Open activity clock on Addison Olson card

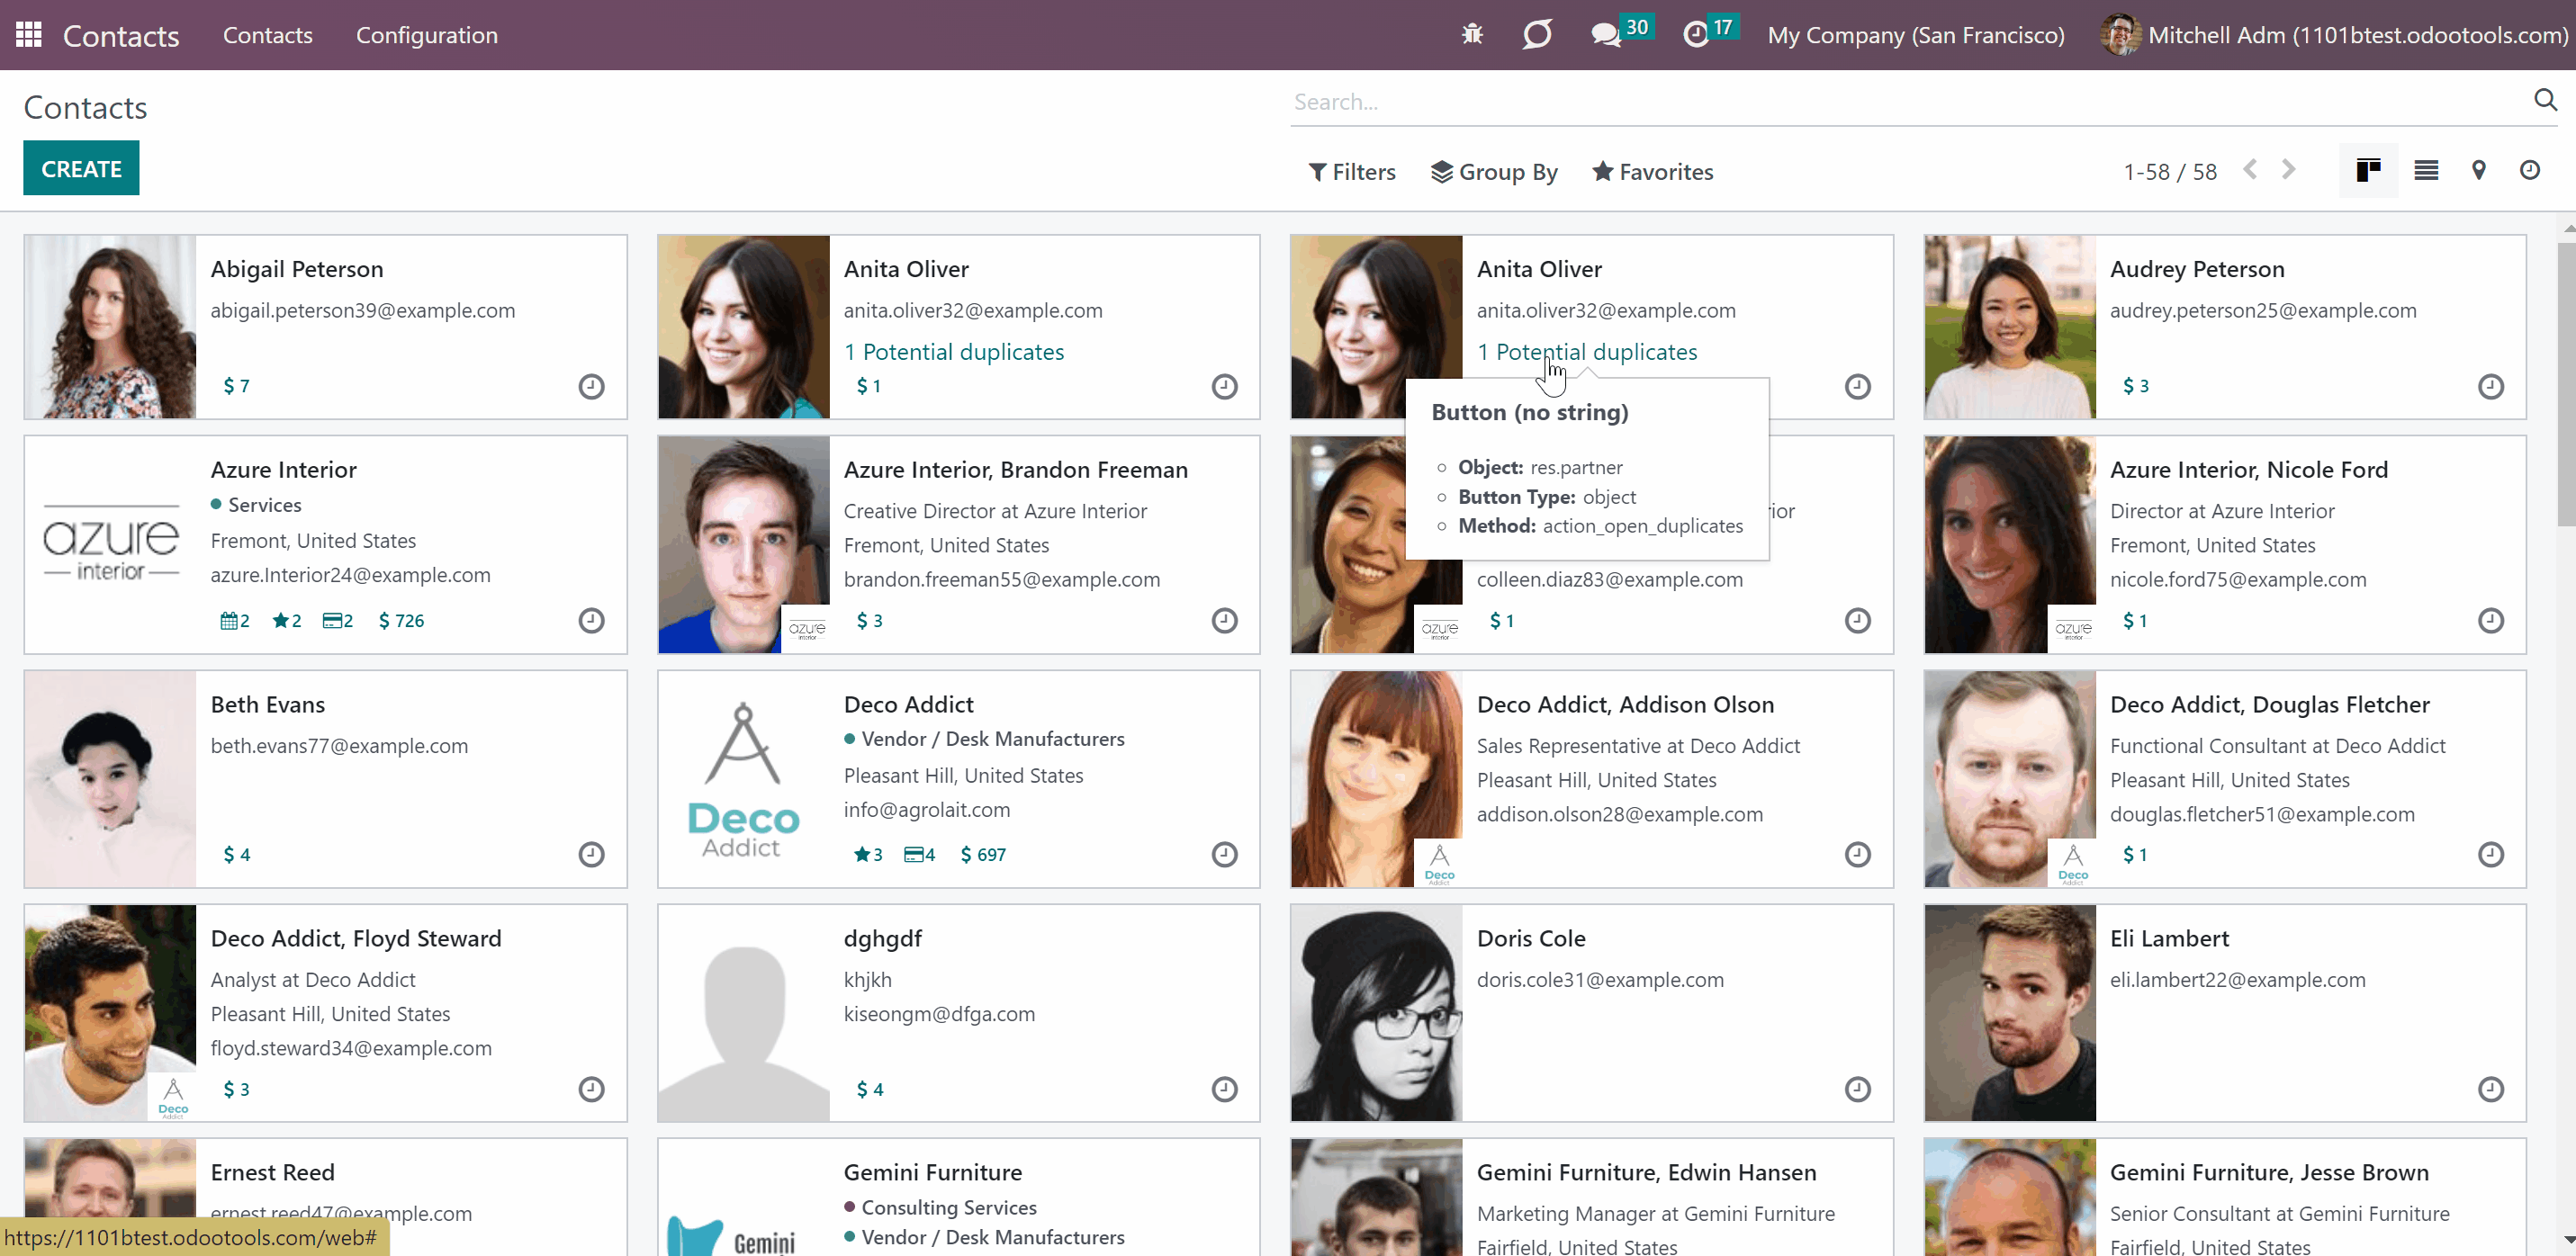coord(1858,855)
